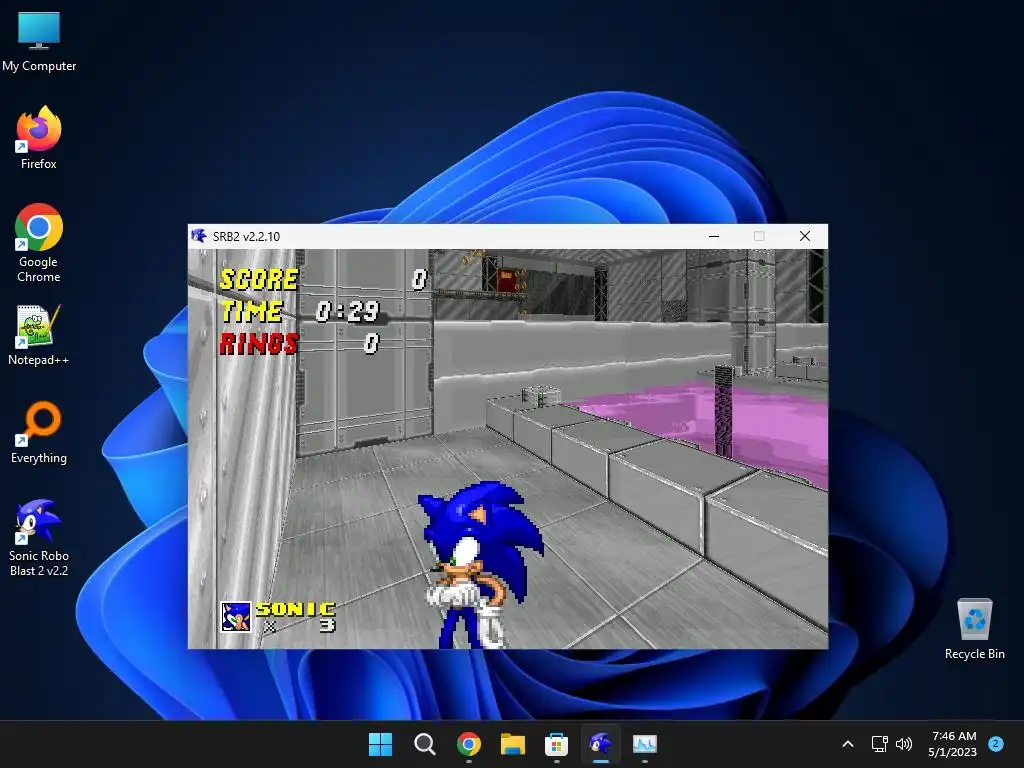Open File Explorer from the taskbar

pyautogui.click(x=513, y=744)
